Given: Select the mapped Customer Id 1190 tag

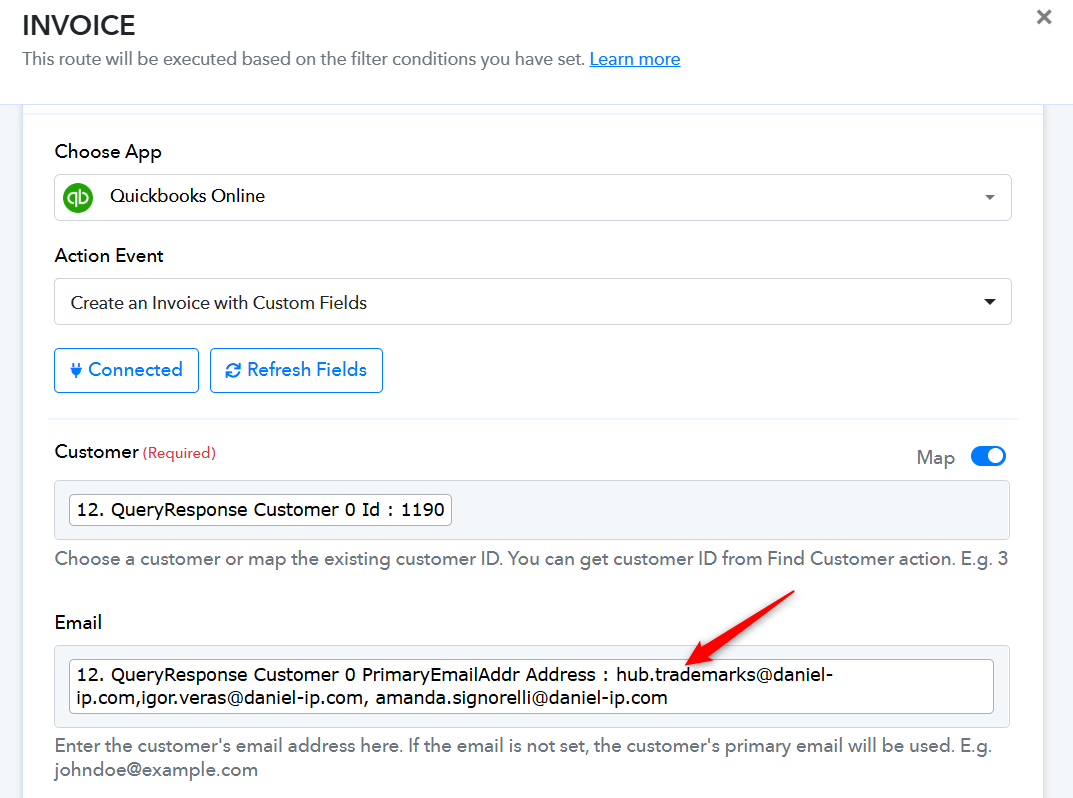Looking at the screenshot, I should click(x=260, y=510).
